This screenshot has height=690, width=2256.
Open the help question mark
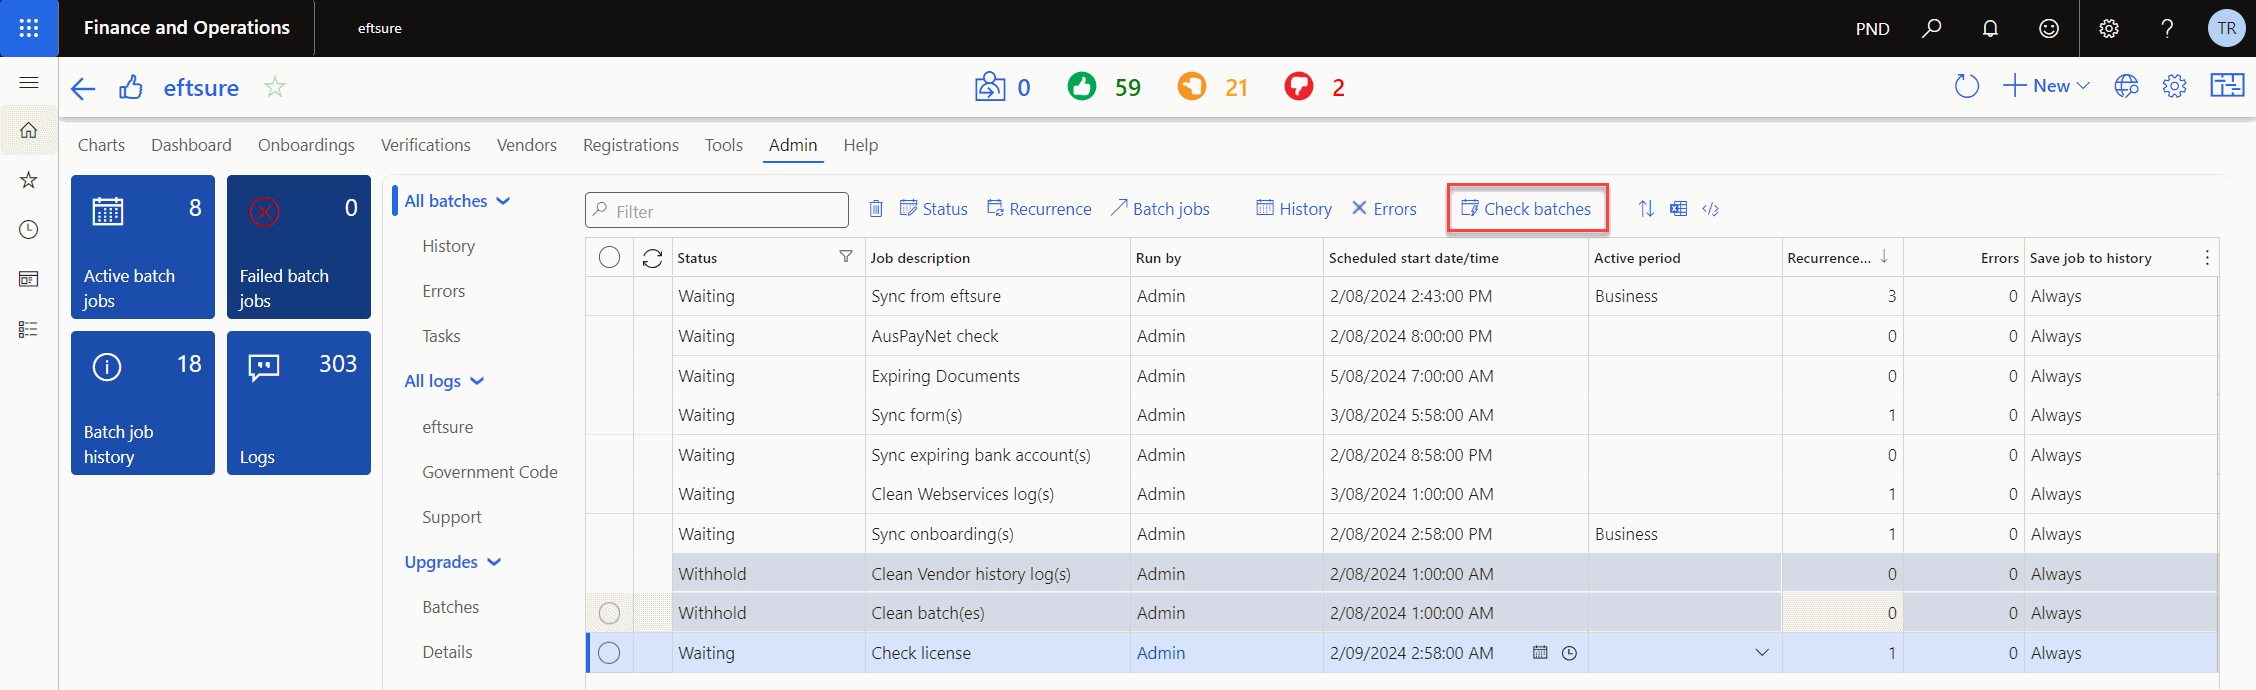2167,28
